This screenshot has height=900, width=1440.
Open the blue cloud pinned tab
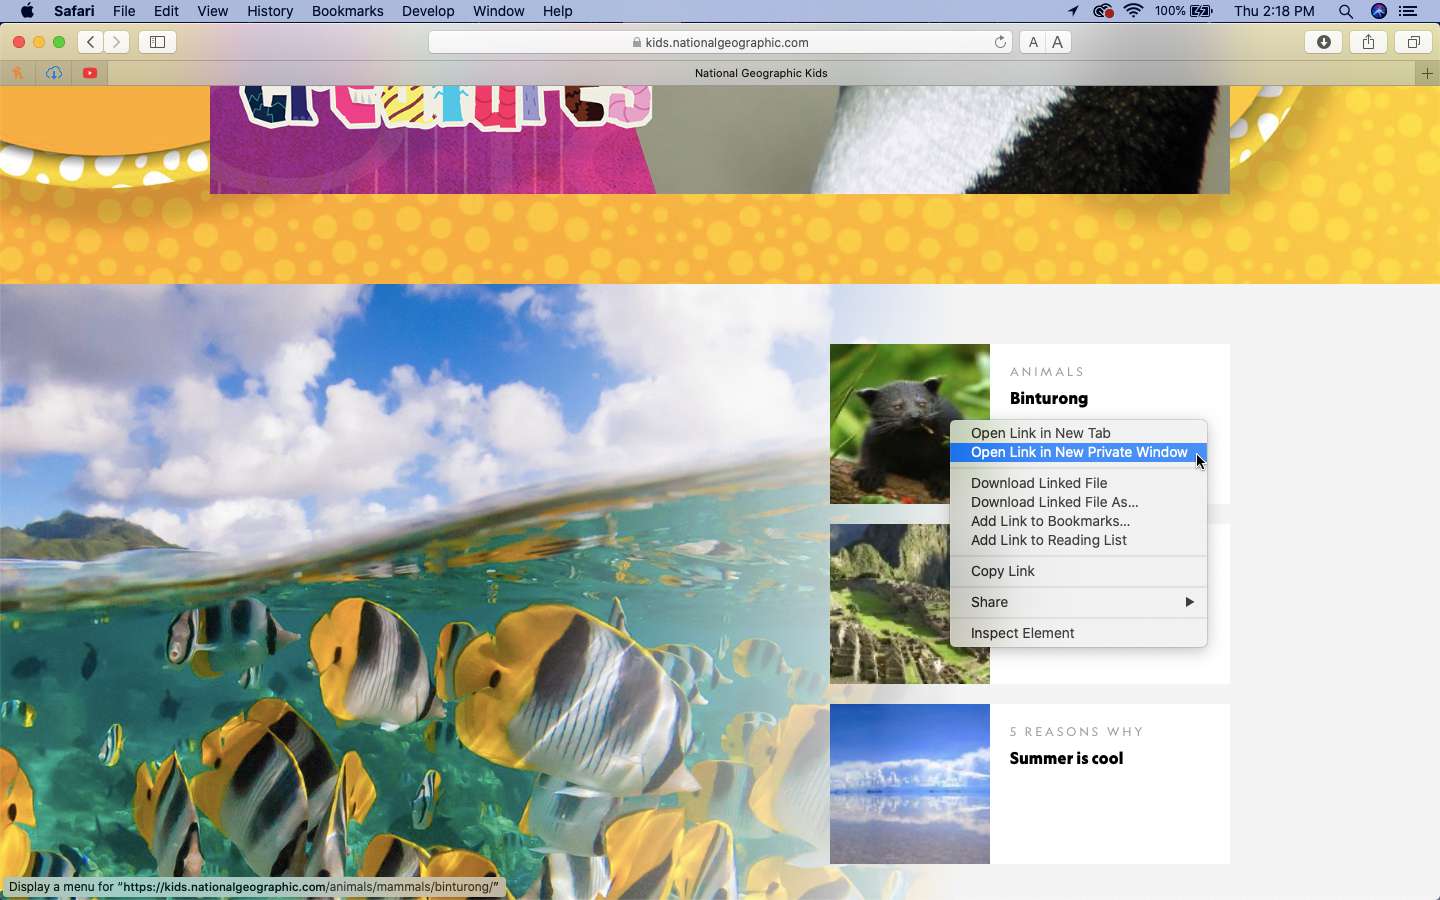click(54, 73)
